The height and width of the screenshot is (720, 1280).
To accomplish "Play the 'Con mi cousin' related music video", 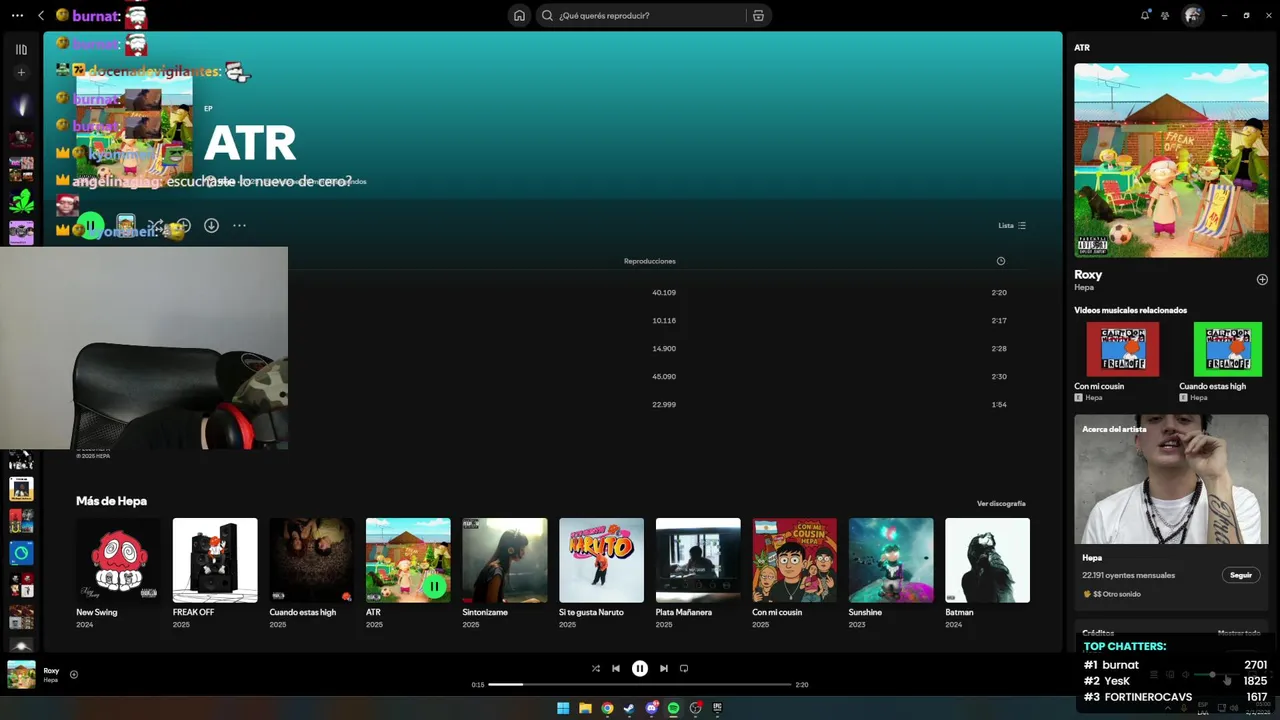I will point(1123,349).
